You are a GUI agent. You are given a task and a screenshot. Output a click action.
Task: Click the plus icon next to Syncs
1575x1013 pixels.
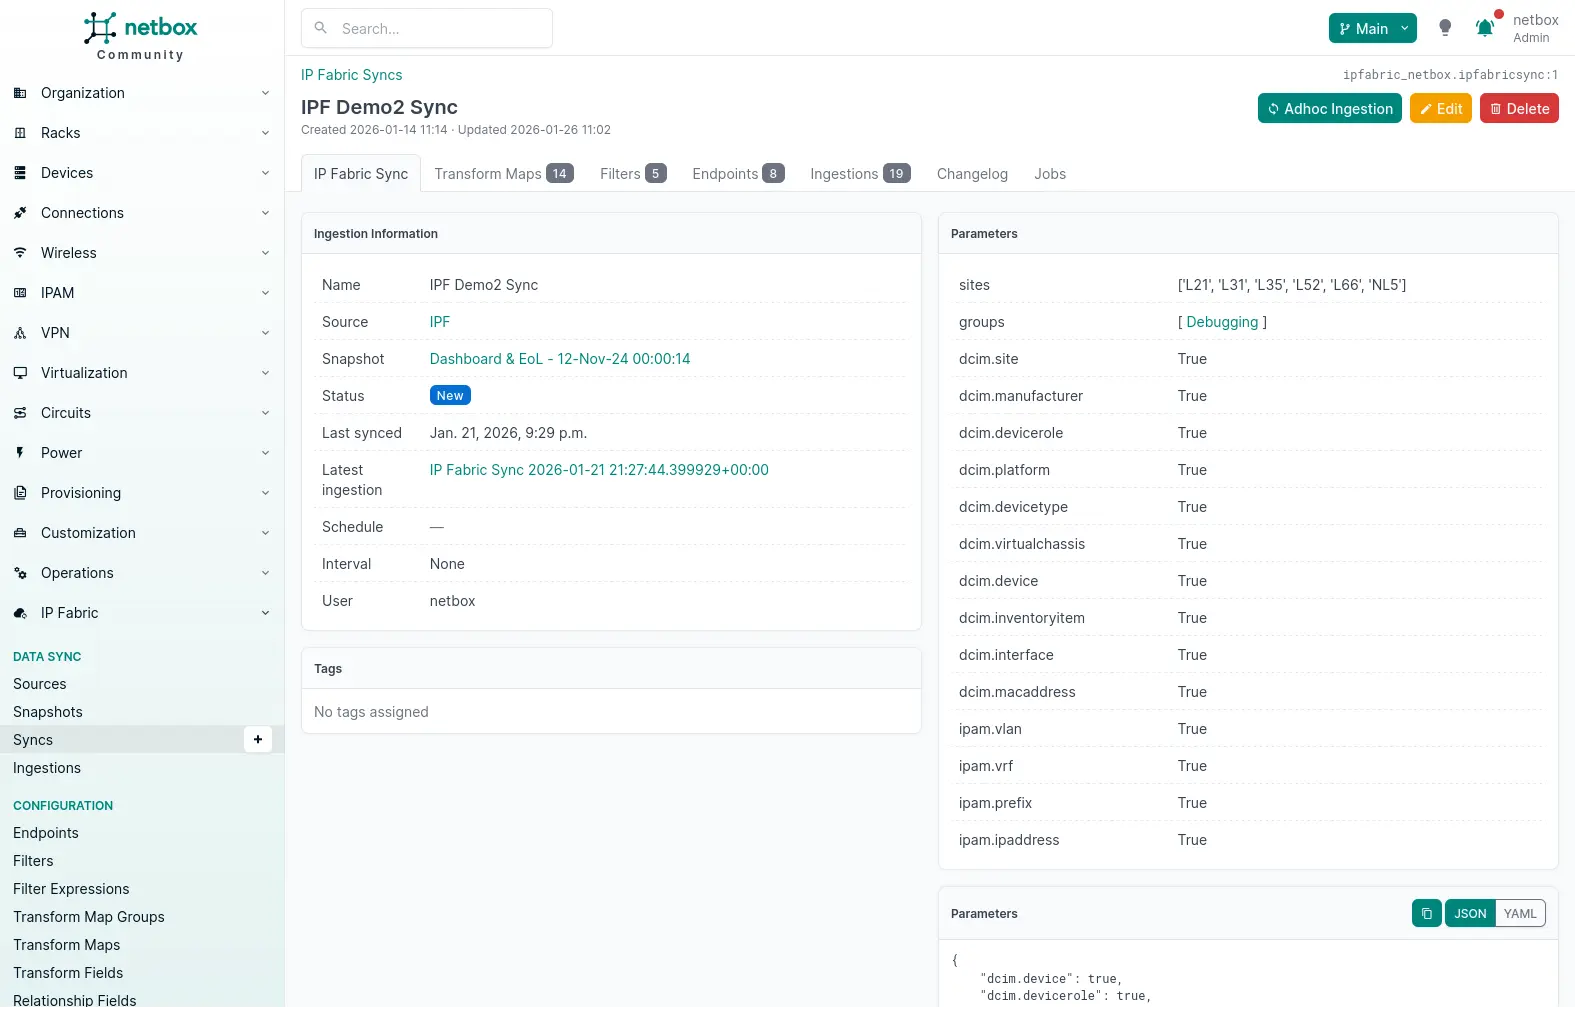pyautogui.click(x=258, y=739)
